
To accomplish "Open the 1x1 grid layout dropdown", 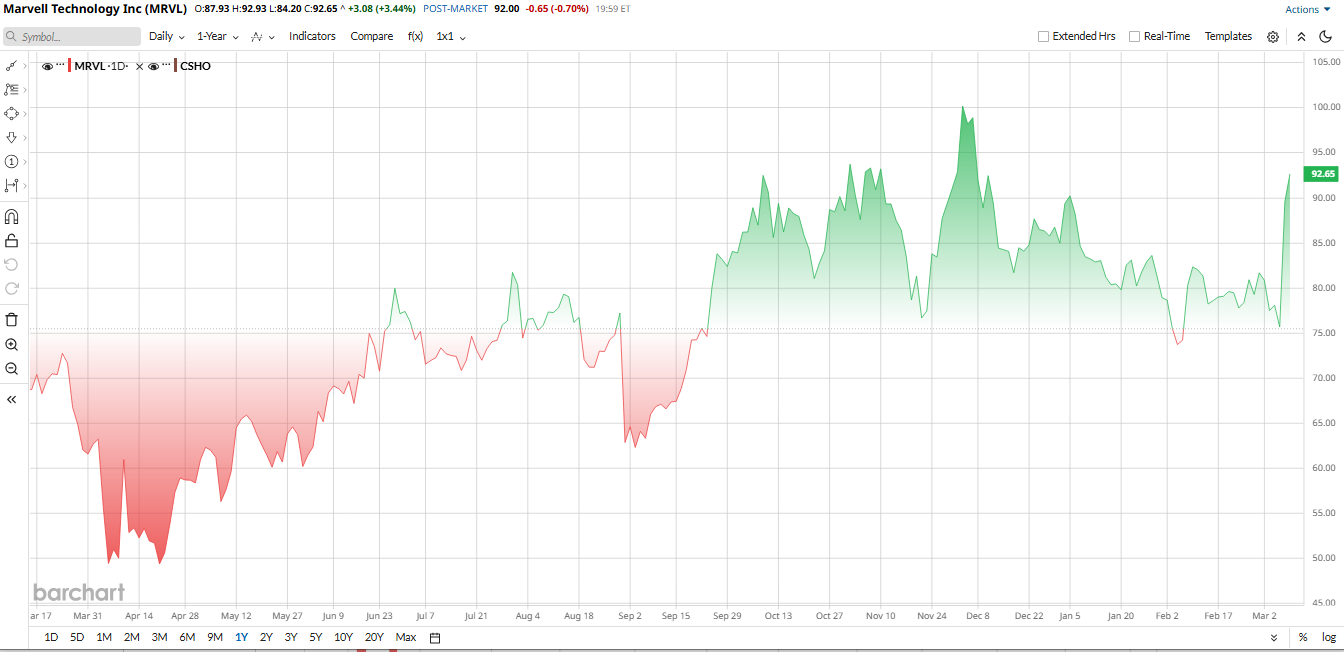I will (x=451, y=36).
